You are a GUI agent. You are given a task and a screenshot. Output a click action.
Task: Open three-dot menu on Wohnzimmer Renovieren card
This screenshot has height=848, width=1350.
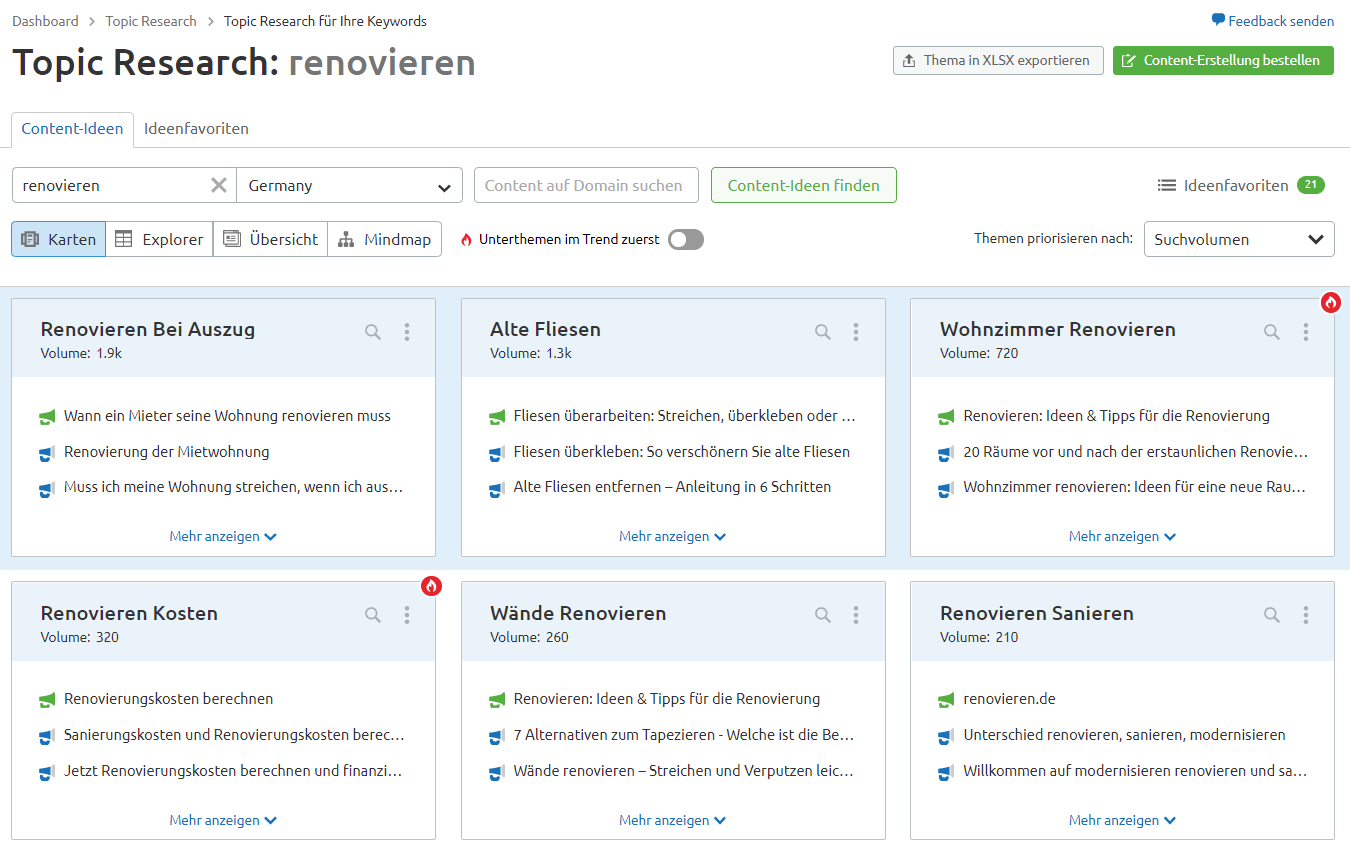tap(1305, 332)
